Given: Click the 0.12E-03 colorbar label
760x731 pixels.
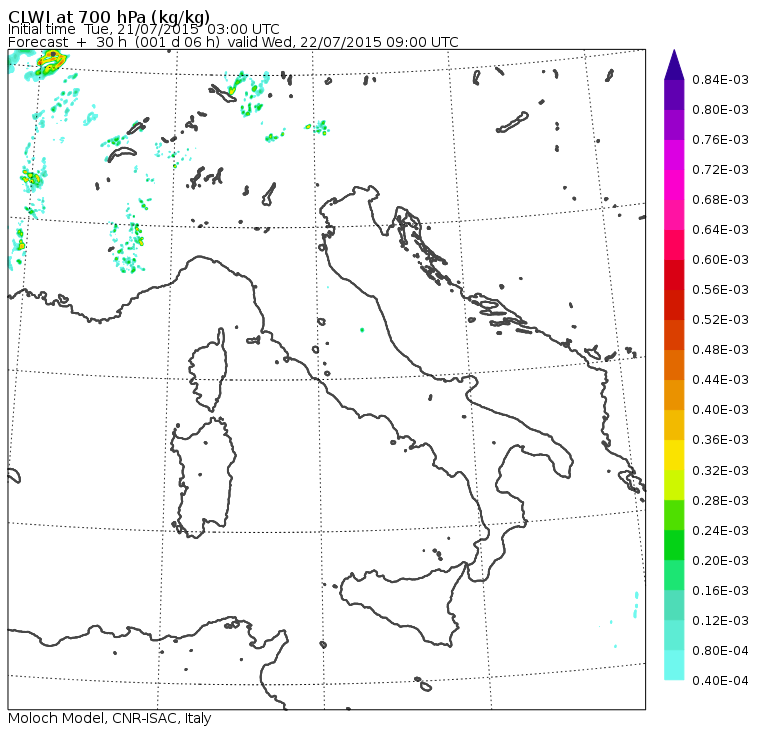Looking at the screenshot, I should [x=720, y=621].
